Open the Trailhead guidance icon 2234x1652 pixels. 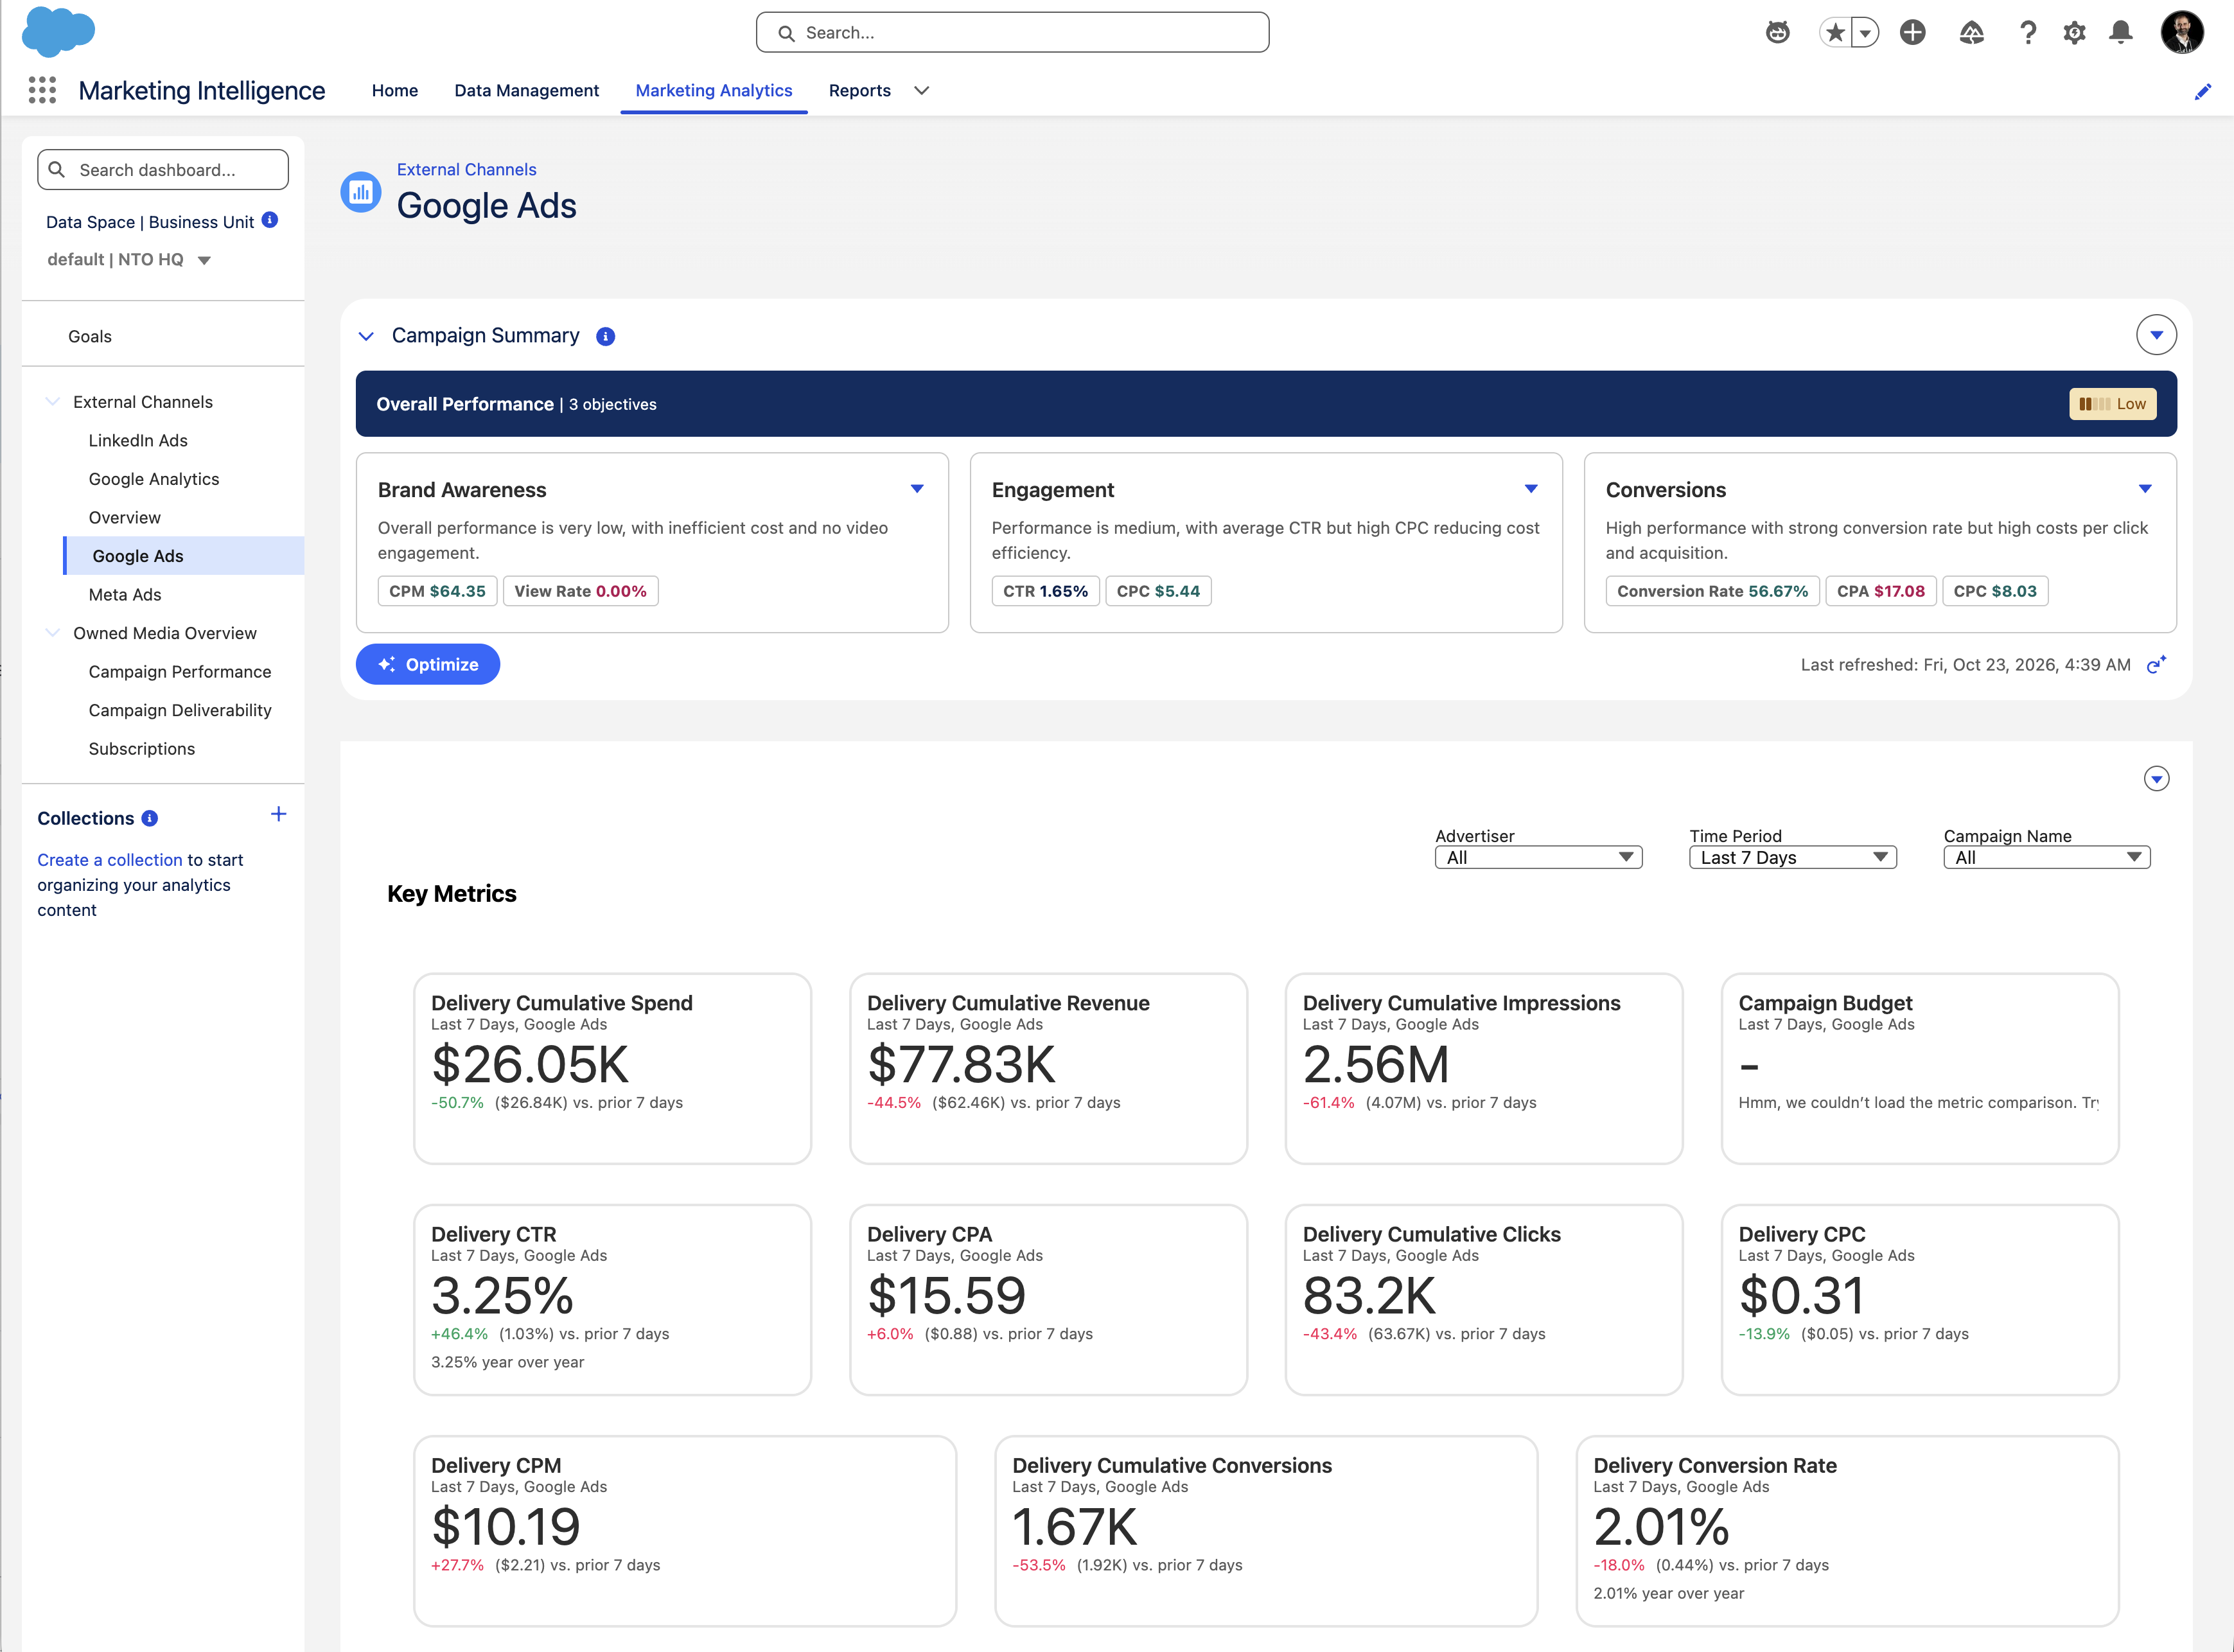(x=1971, y=33)
